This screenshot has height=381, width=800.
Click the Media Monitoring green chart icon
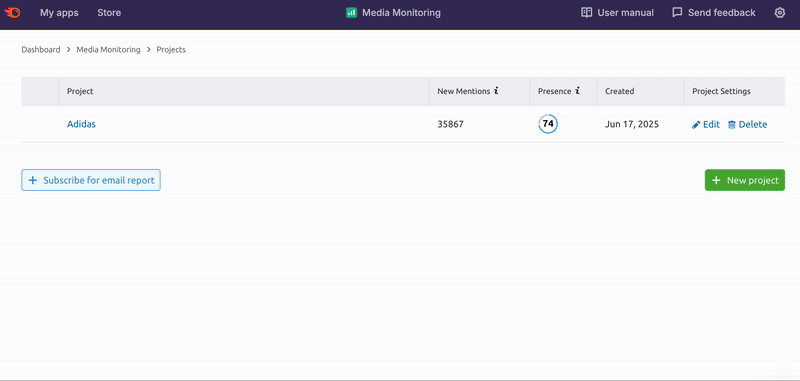point(351,13)
